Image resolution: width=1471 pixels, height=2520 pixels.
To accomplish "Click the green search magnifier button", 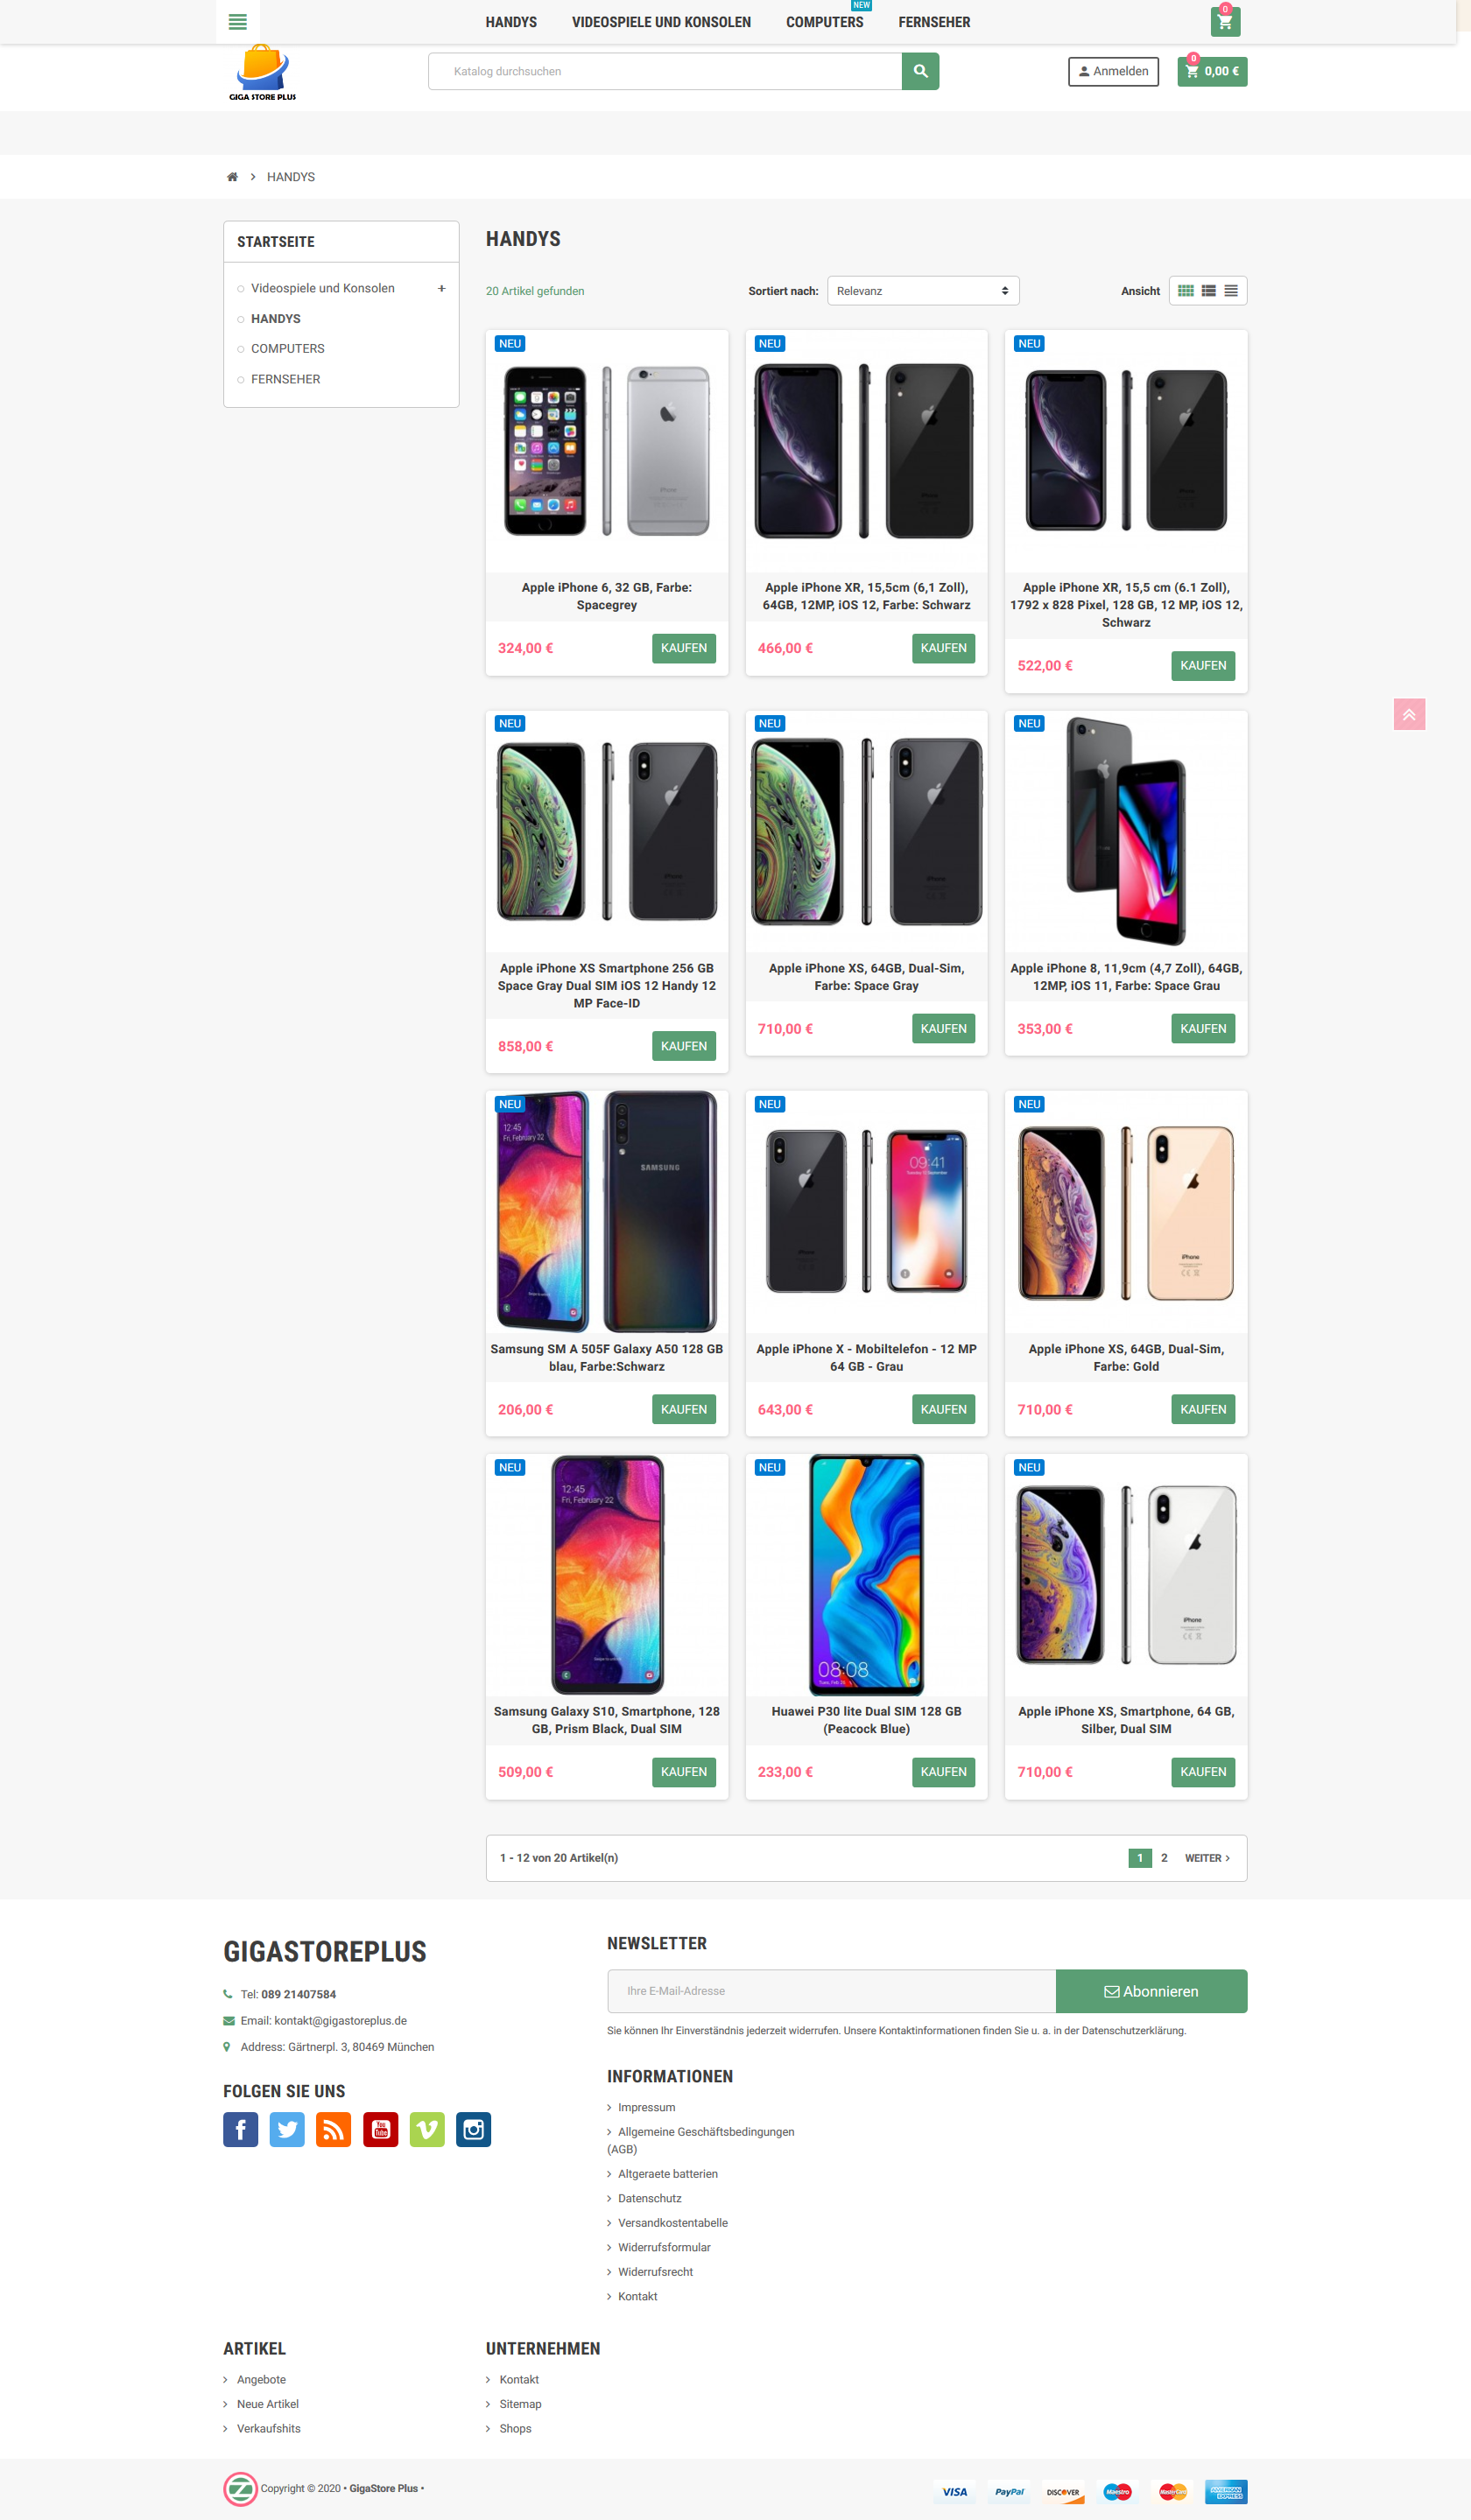I will 920,71.
